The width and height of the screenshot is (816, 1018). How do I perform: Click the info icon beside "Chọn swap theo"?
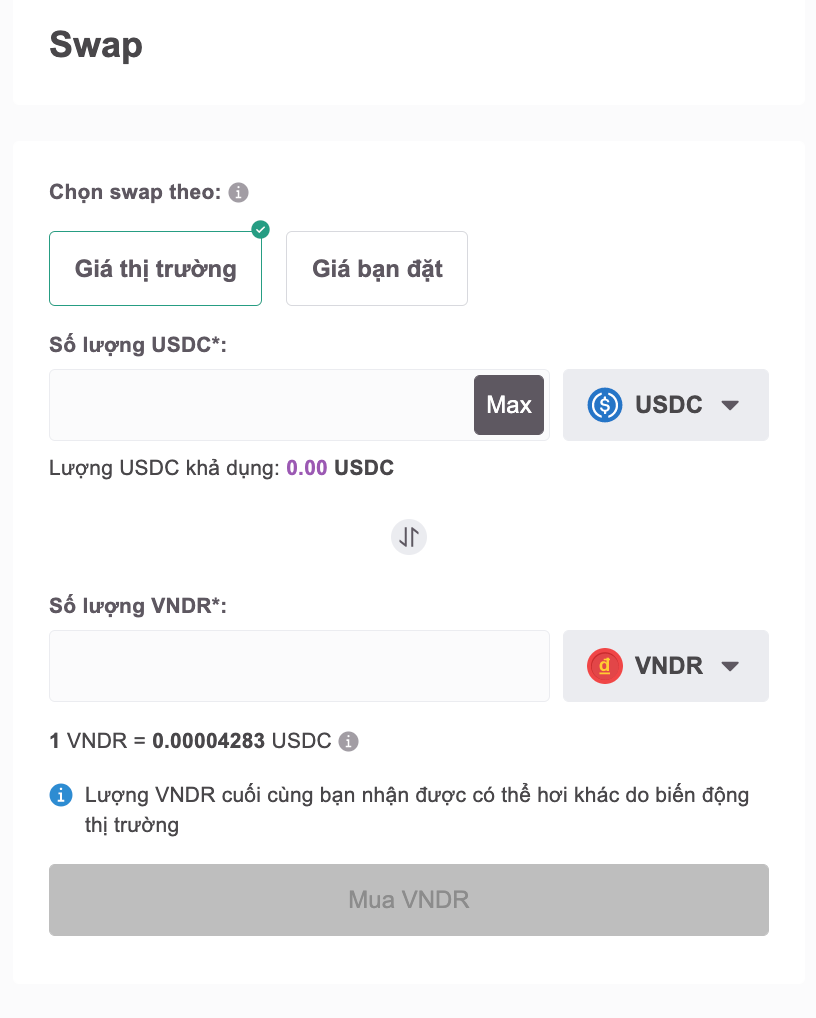pos(237,192)
